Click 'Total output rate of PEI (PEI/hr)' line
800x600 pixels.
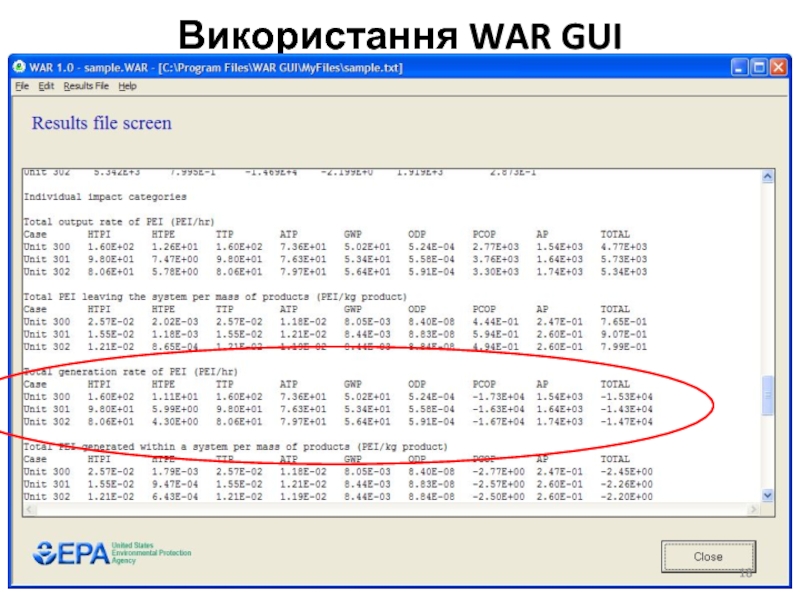coord(119,222)
